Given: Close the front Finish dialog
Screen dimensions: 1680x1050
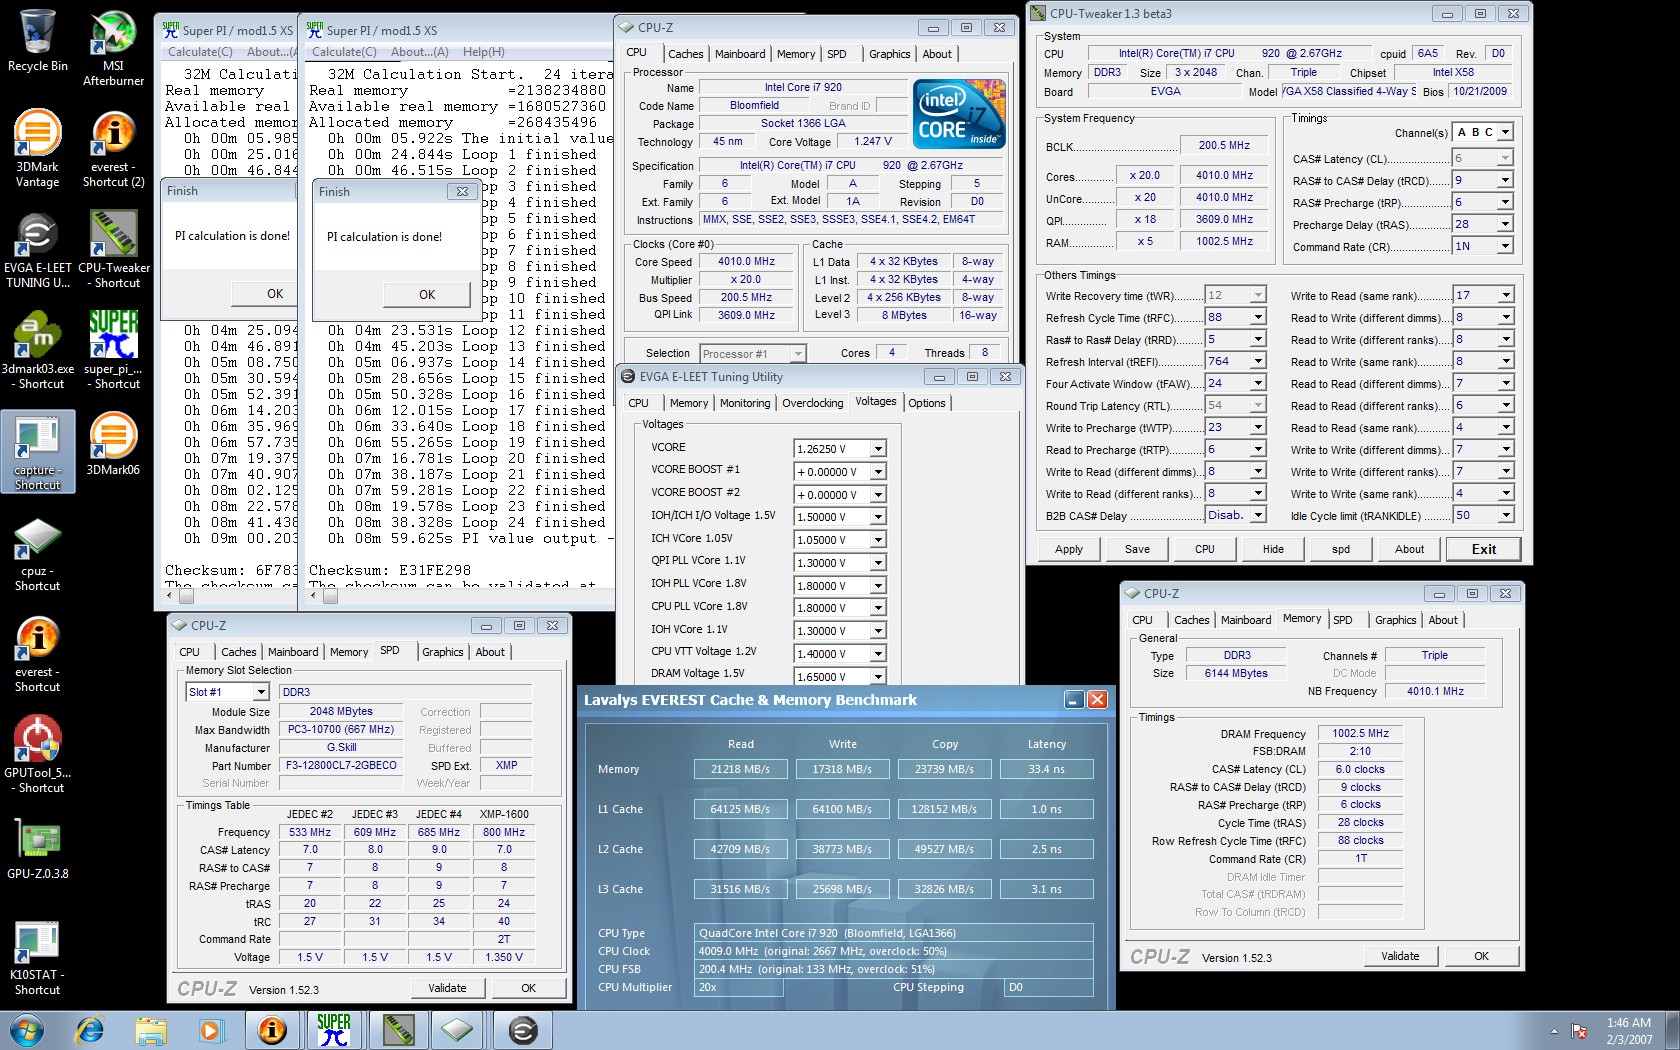Looking at the screenshot, I should (462, 191).
